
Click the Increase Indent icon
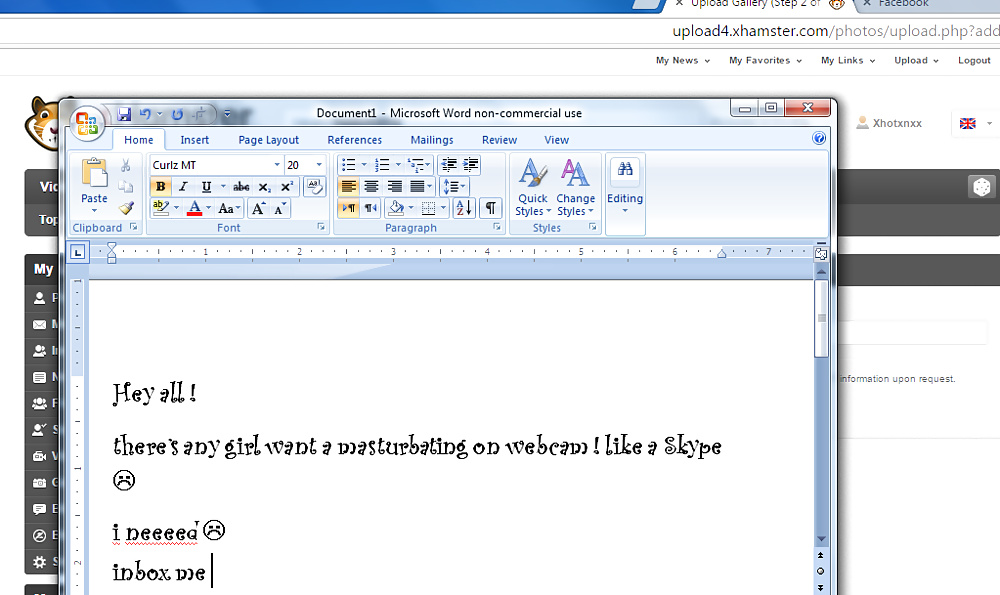tap(471, 165)
